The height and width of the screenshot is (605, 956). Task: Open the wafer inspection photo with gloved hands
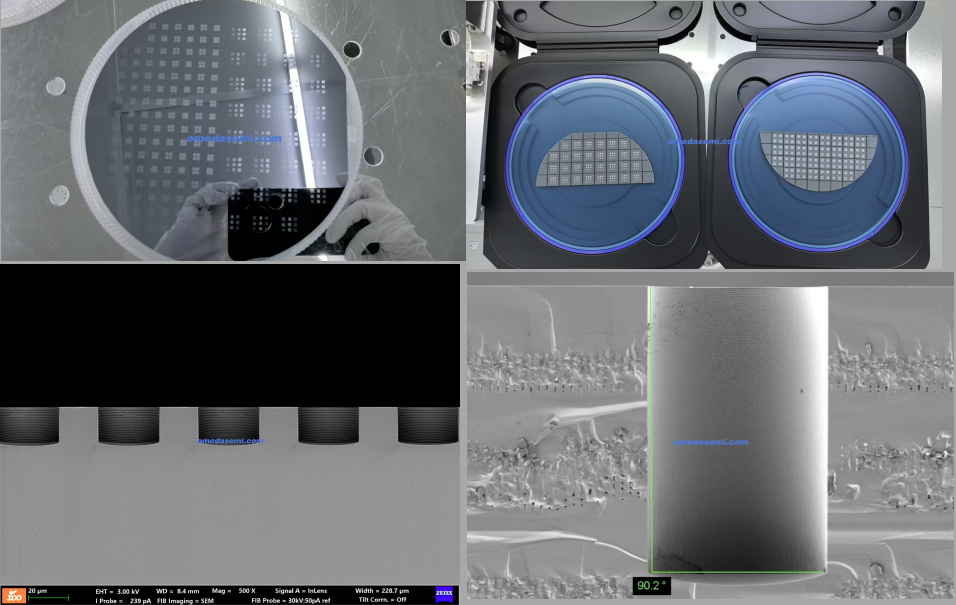(x=232, y=130)
